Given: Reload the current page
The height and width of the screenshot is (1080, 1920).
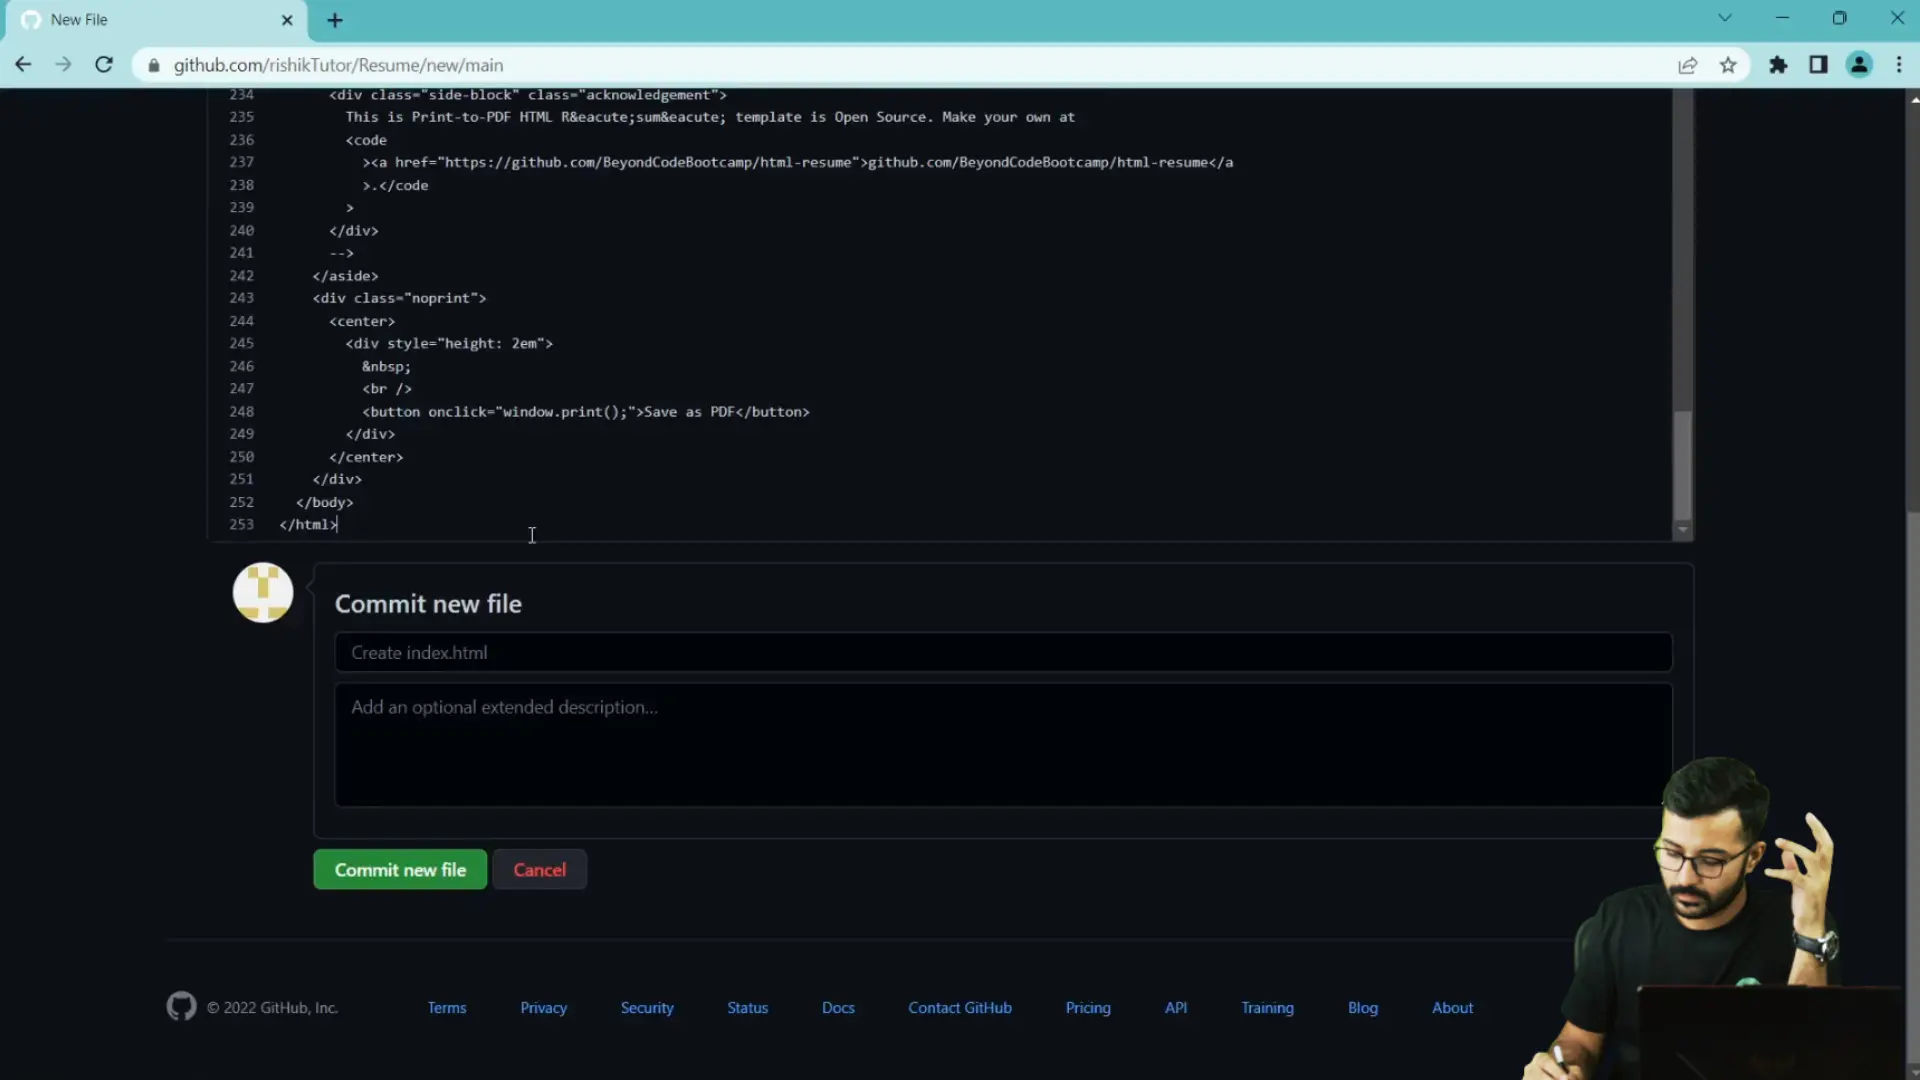Looking at the screenshot, I should (x=104, y=65).
